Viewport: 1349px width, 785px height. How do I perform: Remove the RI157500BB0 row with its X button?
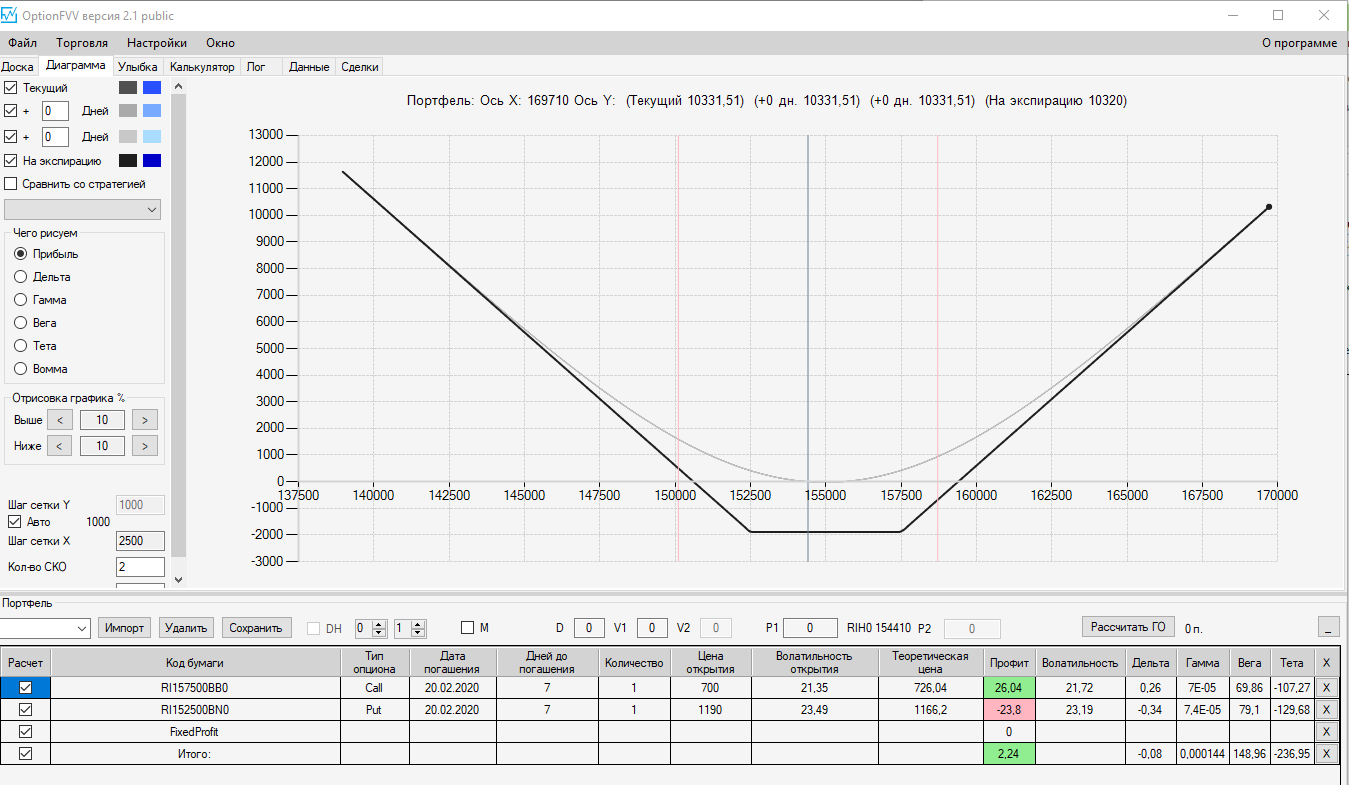click(1326, 687)
